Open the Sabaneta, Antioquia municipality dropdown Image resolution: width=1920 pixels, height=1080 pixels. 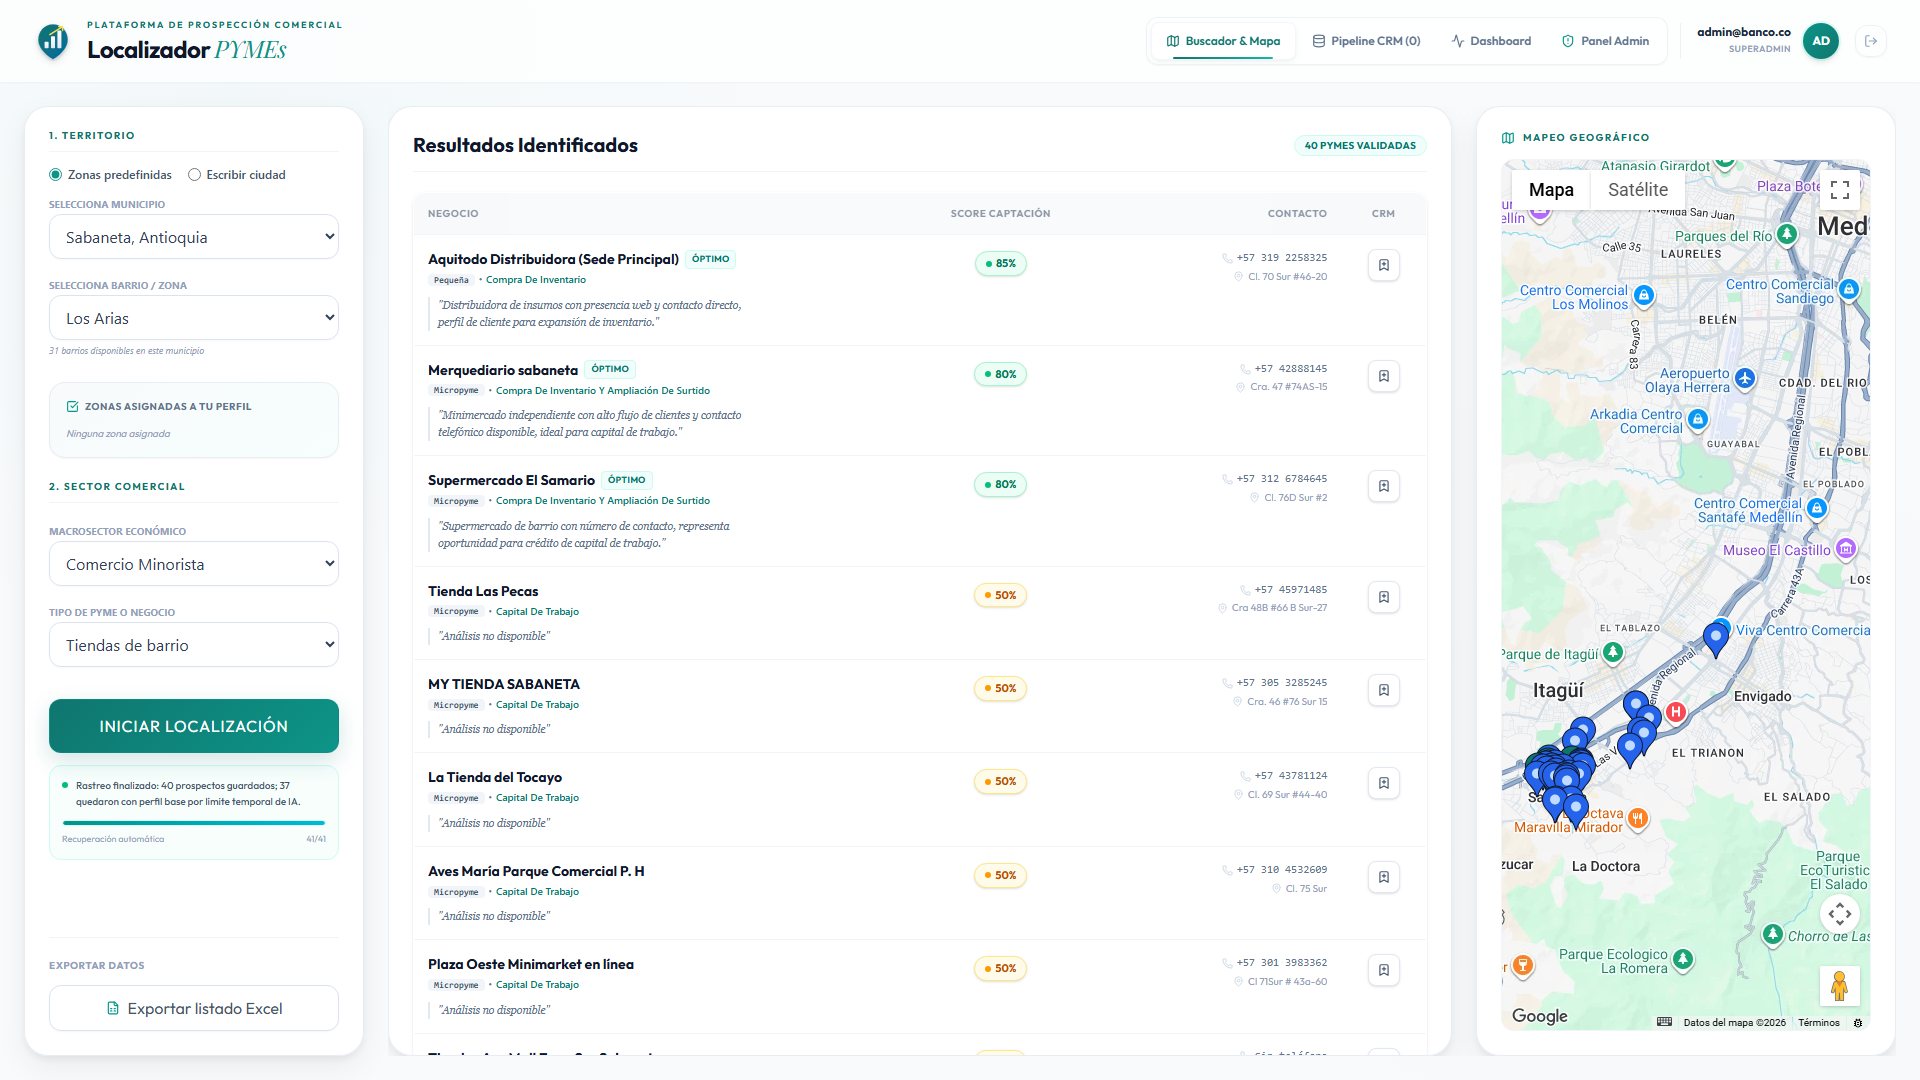194,237
